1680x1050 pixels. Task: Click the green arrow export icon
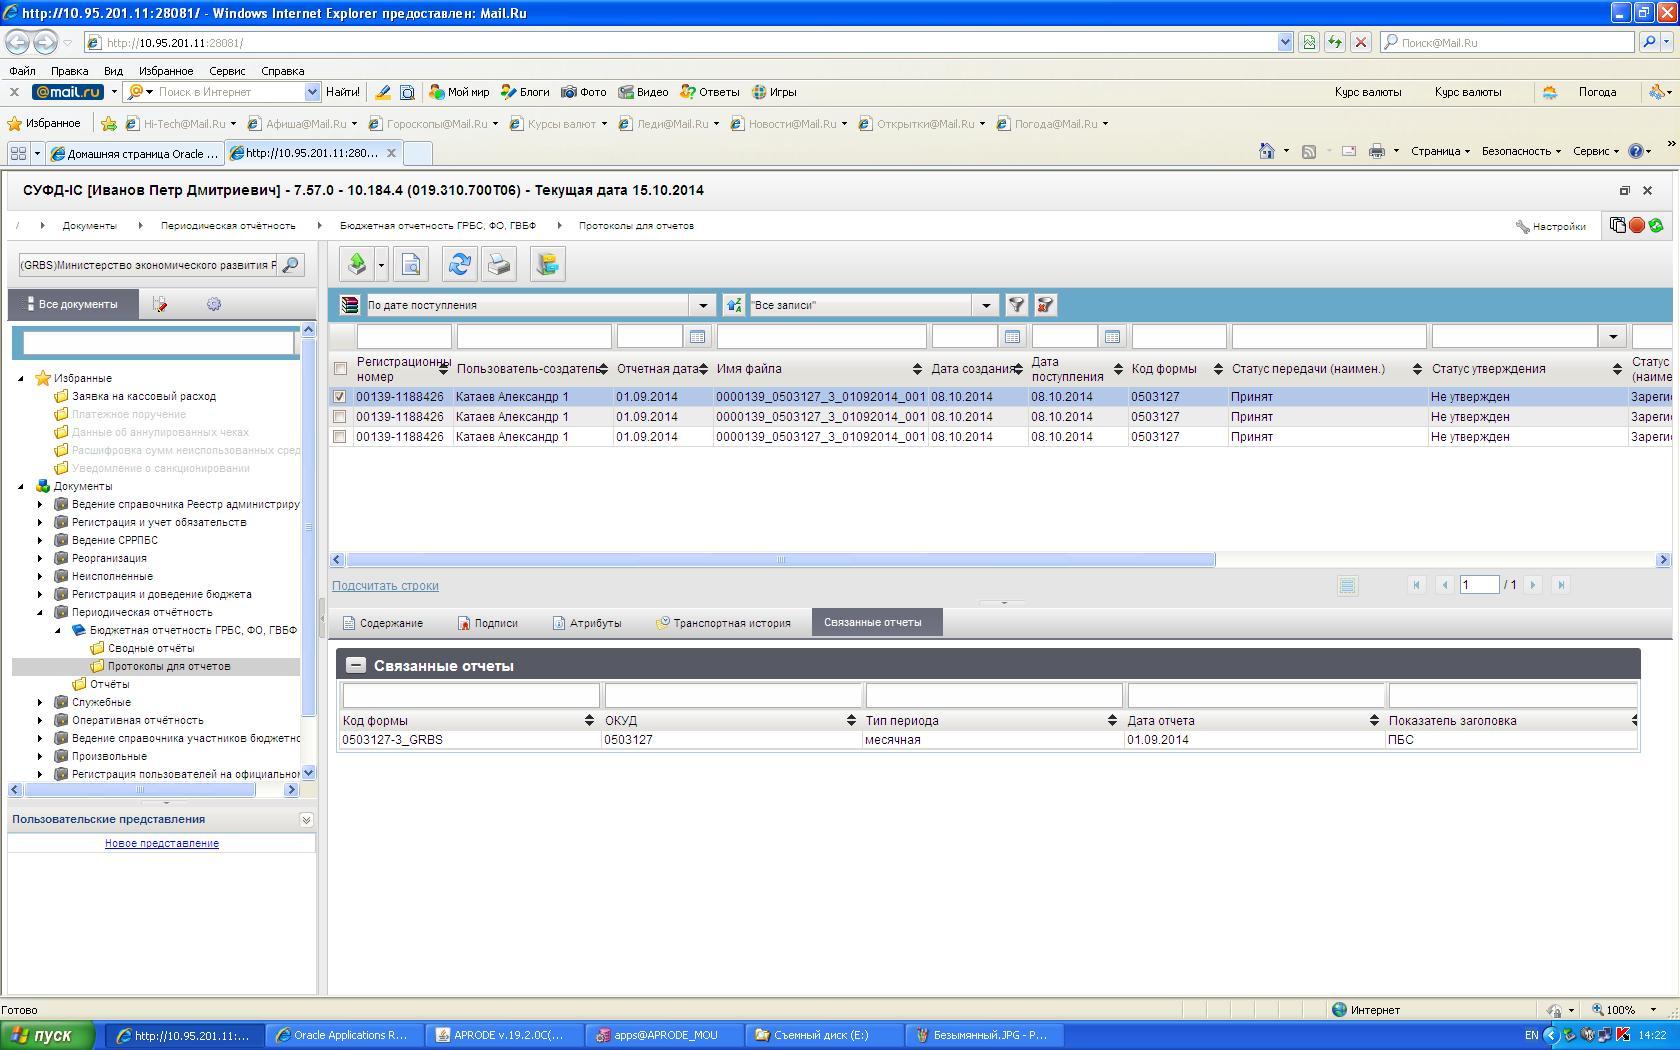pos(357,265)
